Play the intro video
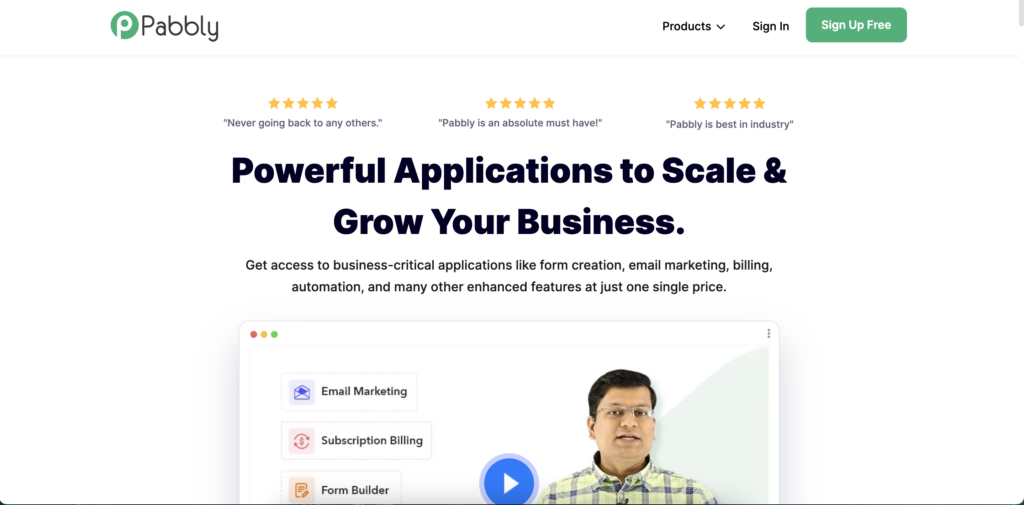 (x=509, y=483)
